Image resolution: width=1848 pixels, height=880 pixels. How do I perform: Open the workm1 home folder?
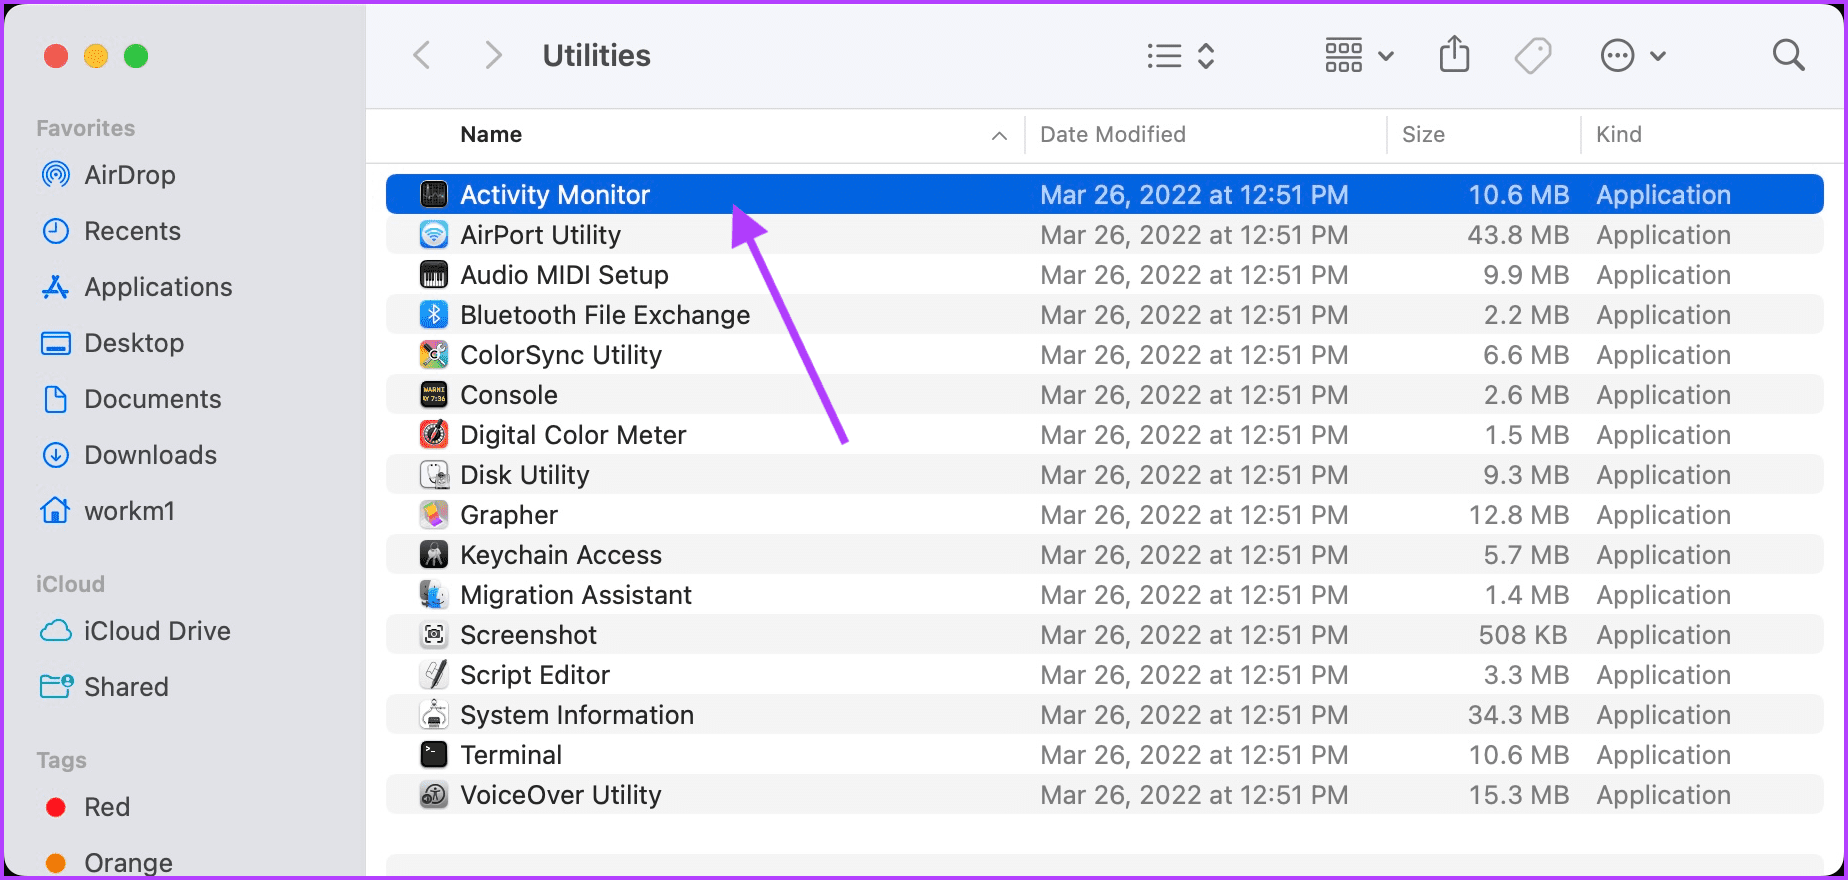coord(107,511)
